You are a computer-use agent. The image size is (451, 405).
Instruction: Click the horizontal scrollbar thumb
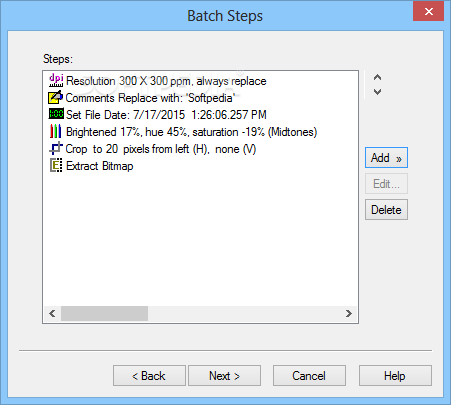pyautogui.click(x=104, y=314)
